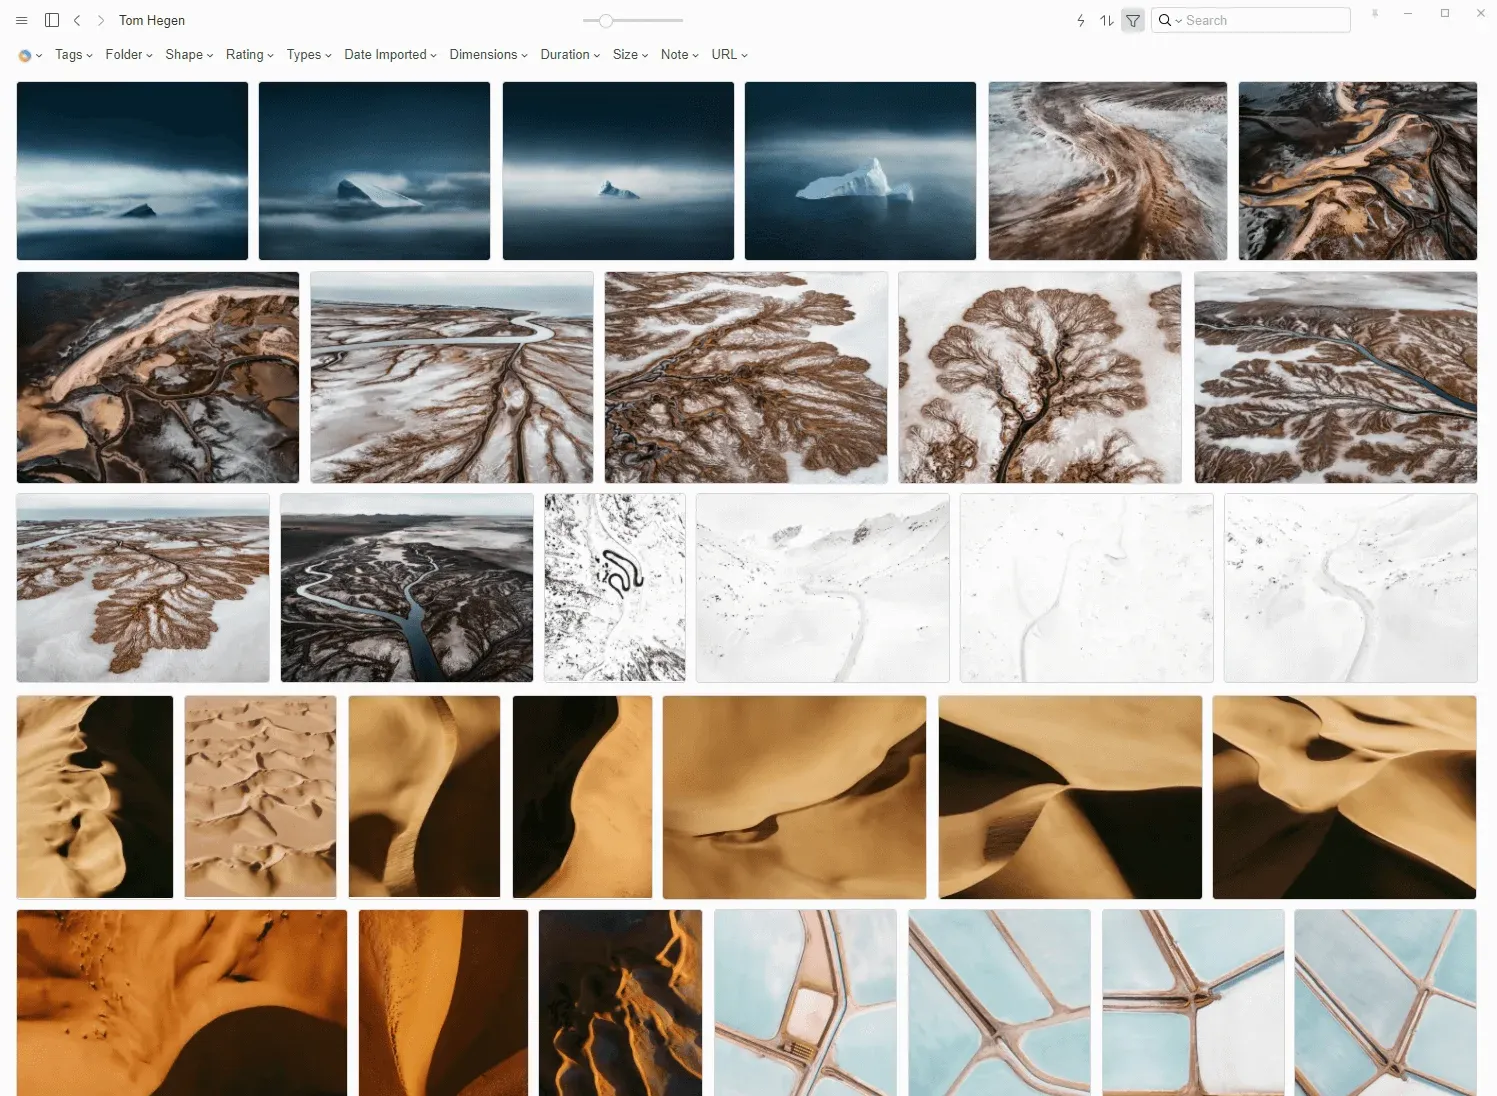Toggle the sidebar panel icon
The height and width of the screenshot is (1096, 1497).
coord(52,20)
